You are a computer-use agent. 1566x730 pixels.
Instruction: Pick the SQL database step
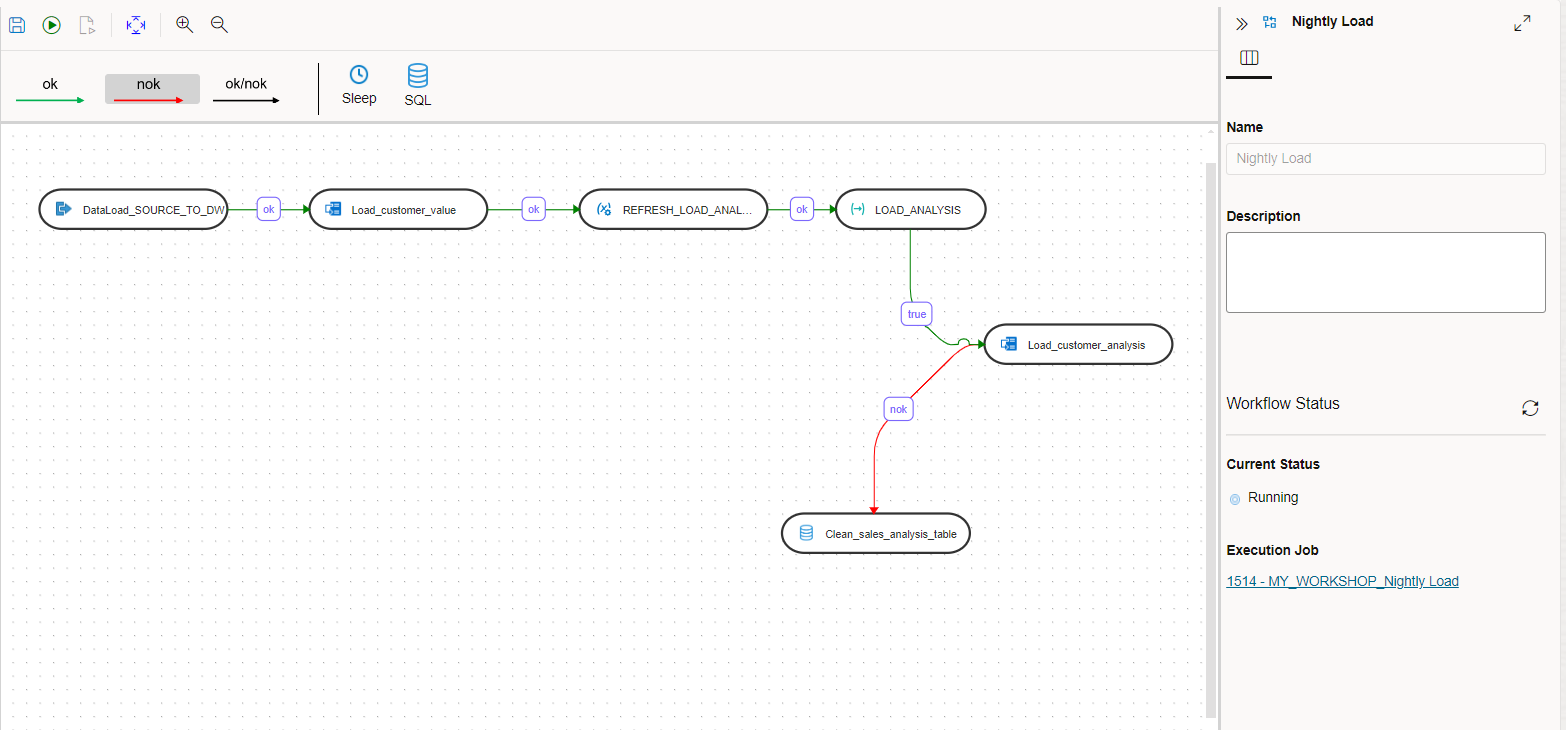click(418, 85)
